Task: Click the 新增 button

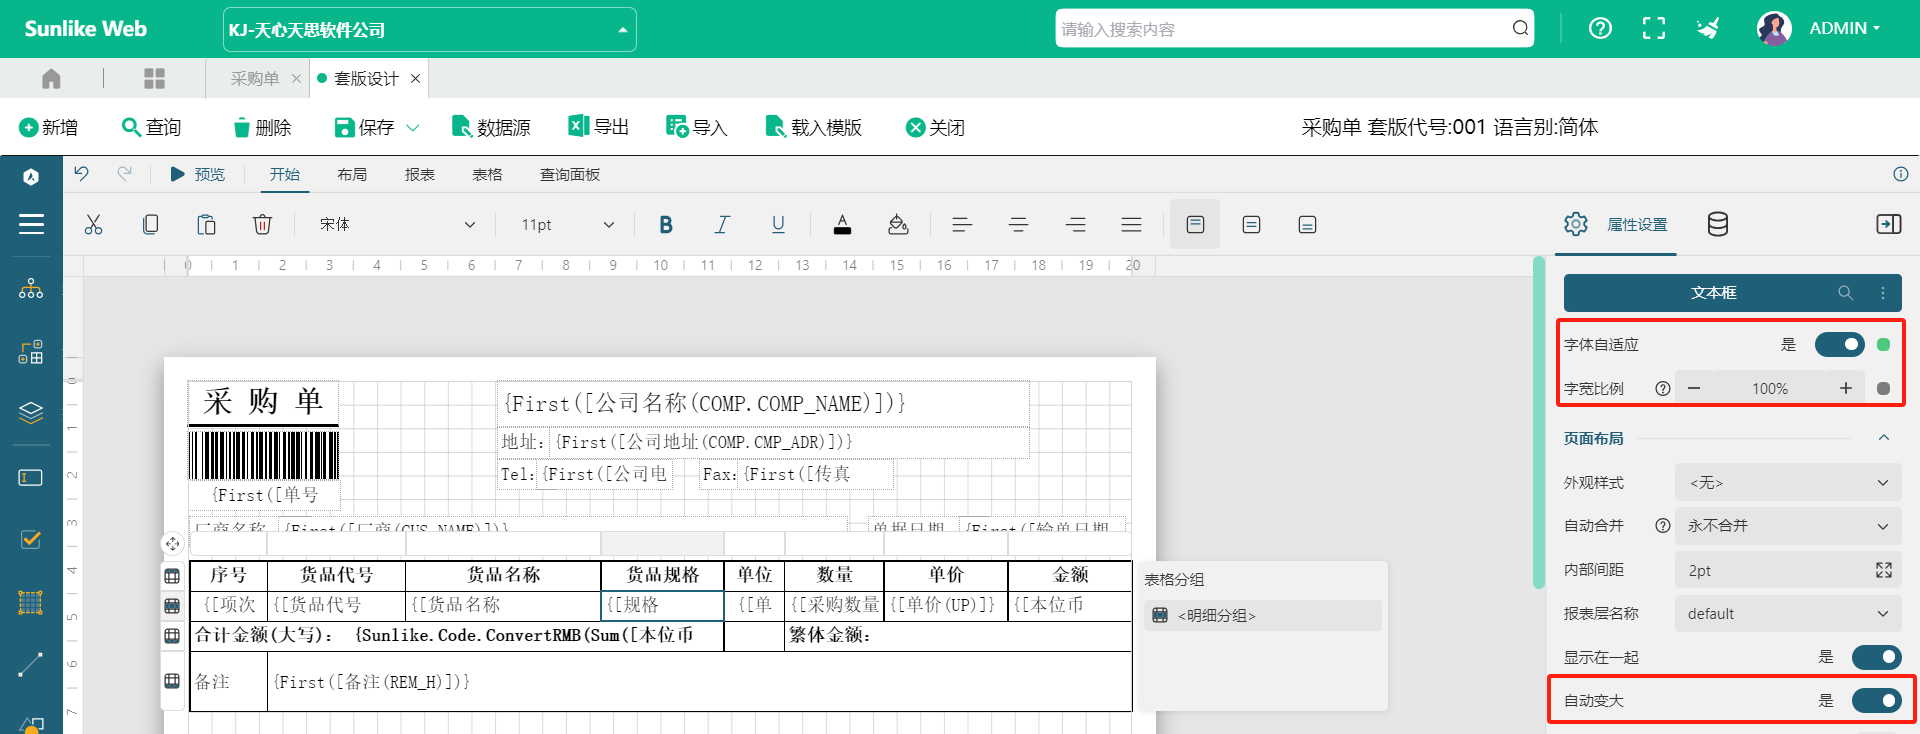Action: click(x=48, y=128)
